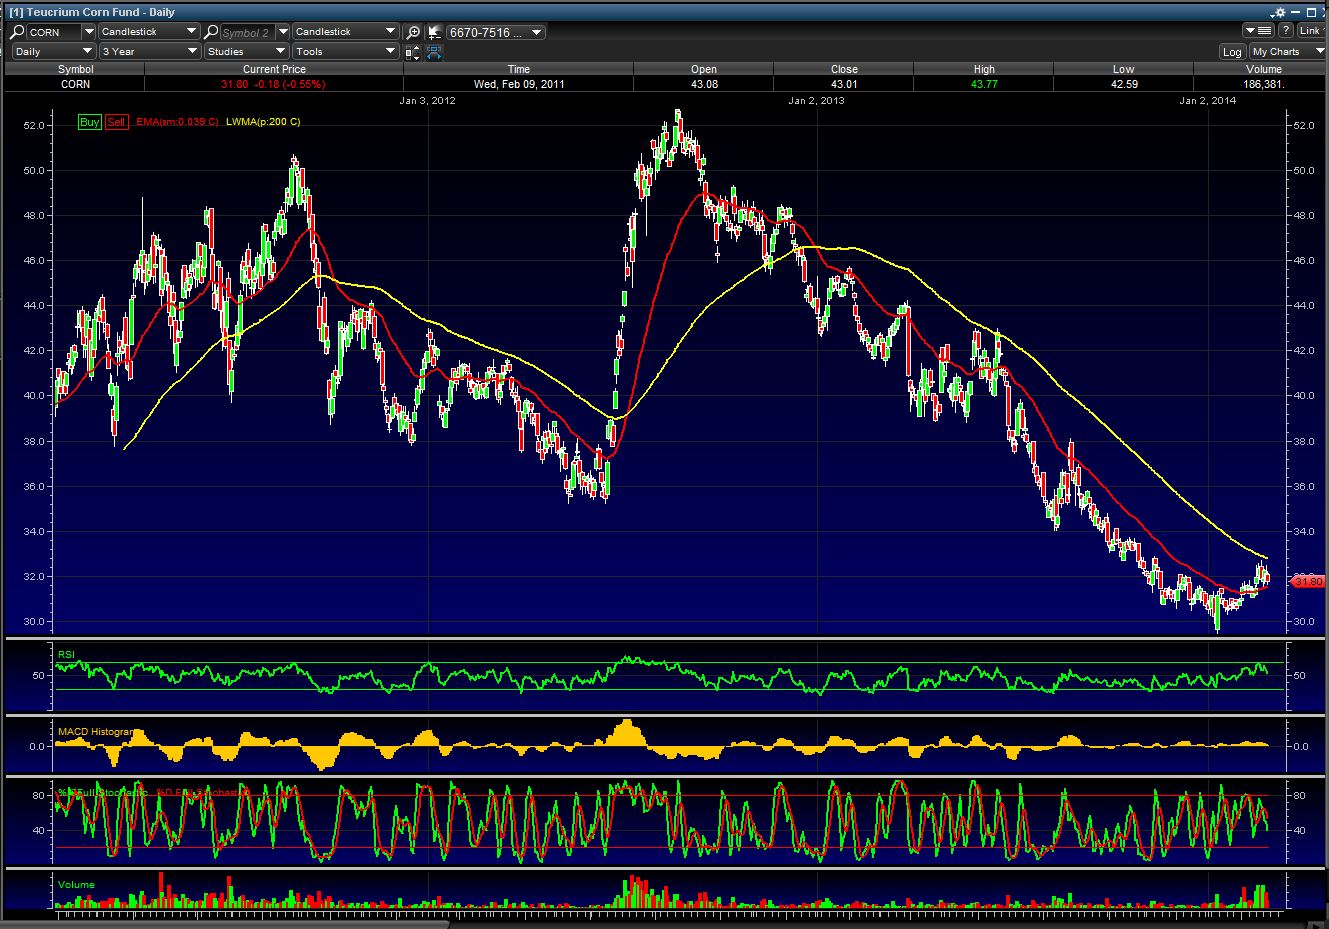The height and width of the screenshot is (929, 1329).
Task: Open the list menu icon next to help
Action: click(x=1260, y=31)
